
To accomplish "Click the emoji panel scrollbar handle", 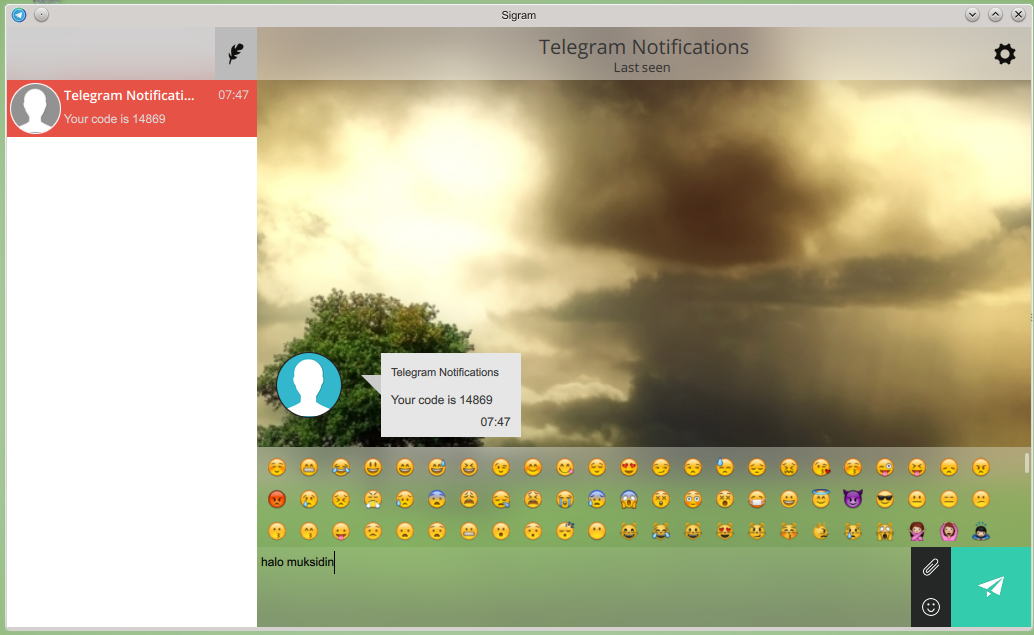I will point(1026,463).
